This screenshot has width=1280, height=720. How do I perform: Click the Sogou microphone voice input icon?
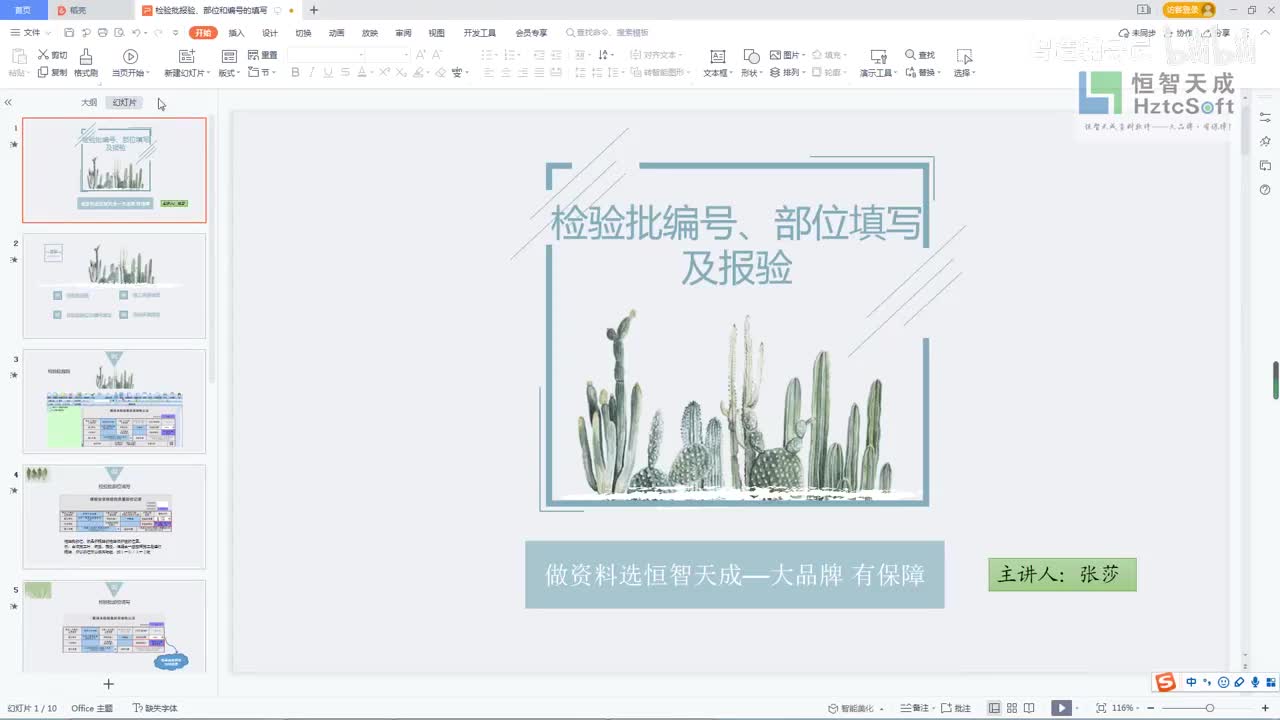(1254, 682)
